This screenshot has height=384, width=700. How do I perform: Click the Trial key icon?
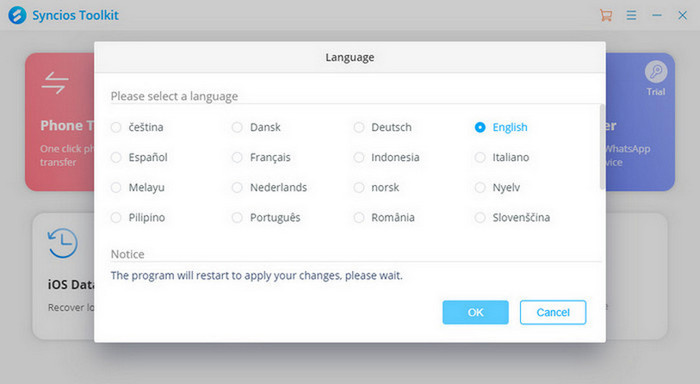[x=656, y=71]
